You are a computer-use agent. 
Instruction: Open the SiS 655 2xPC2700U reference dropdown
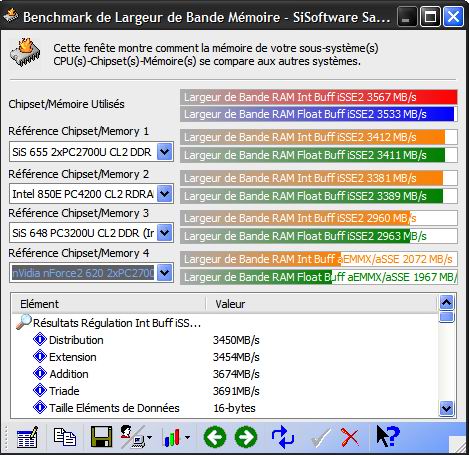165,152
